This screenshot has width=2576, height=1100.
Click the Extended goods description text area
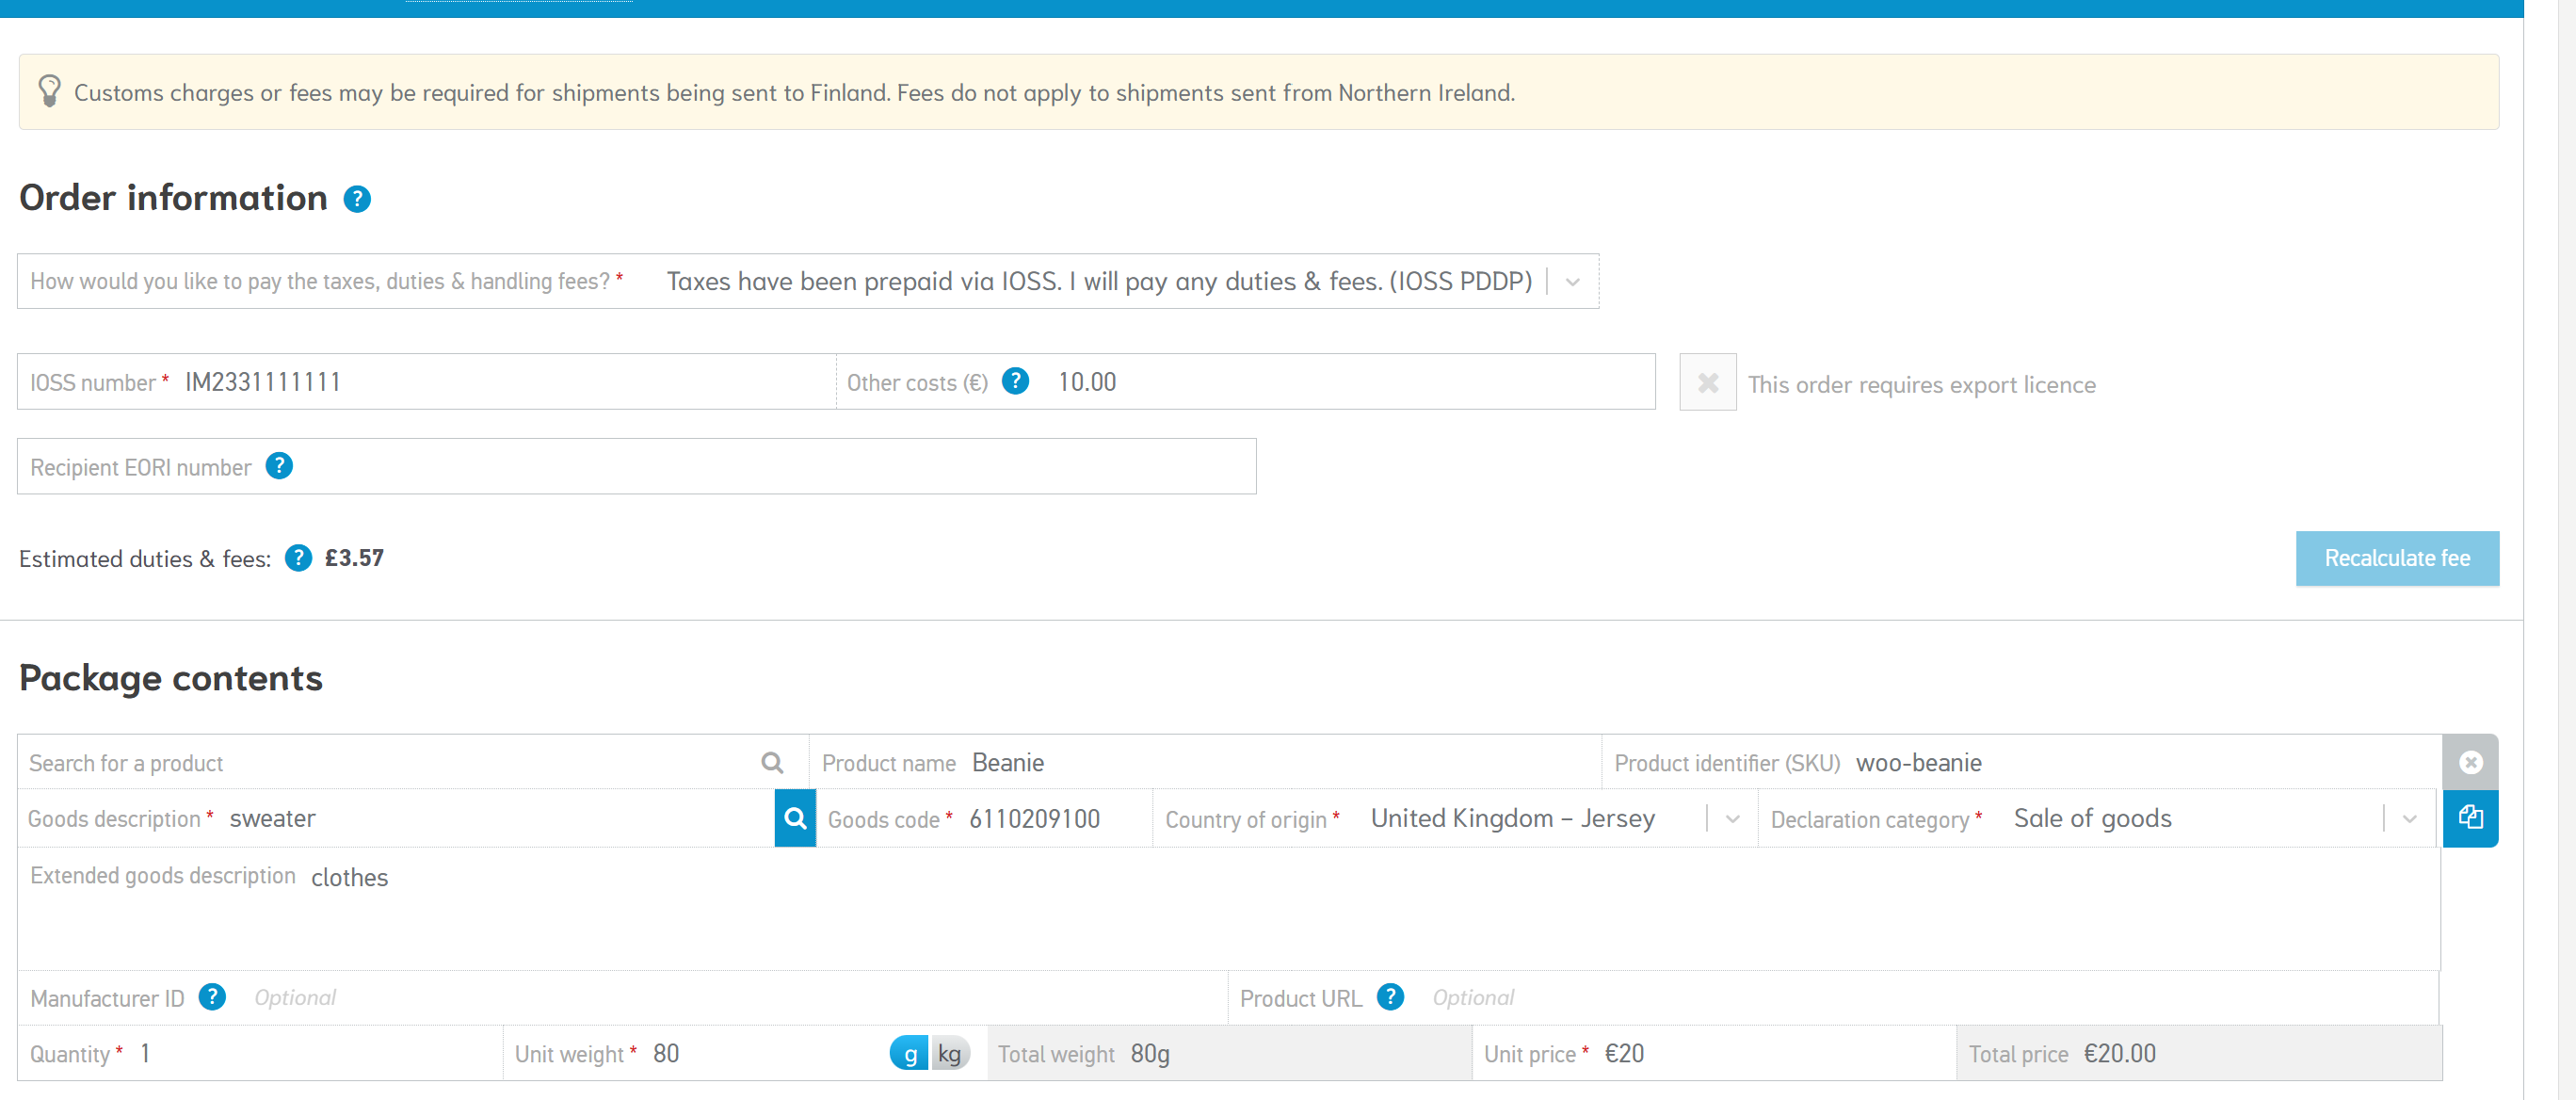pyautogui.click(x=1228, y=909)
